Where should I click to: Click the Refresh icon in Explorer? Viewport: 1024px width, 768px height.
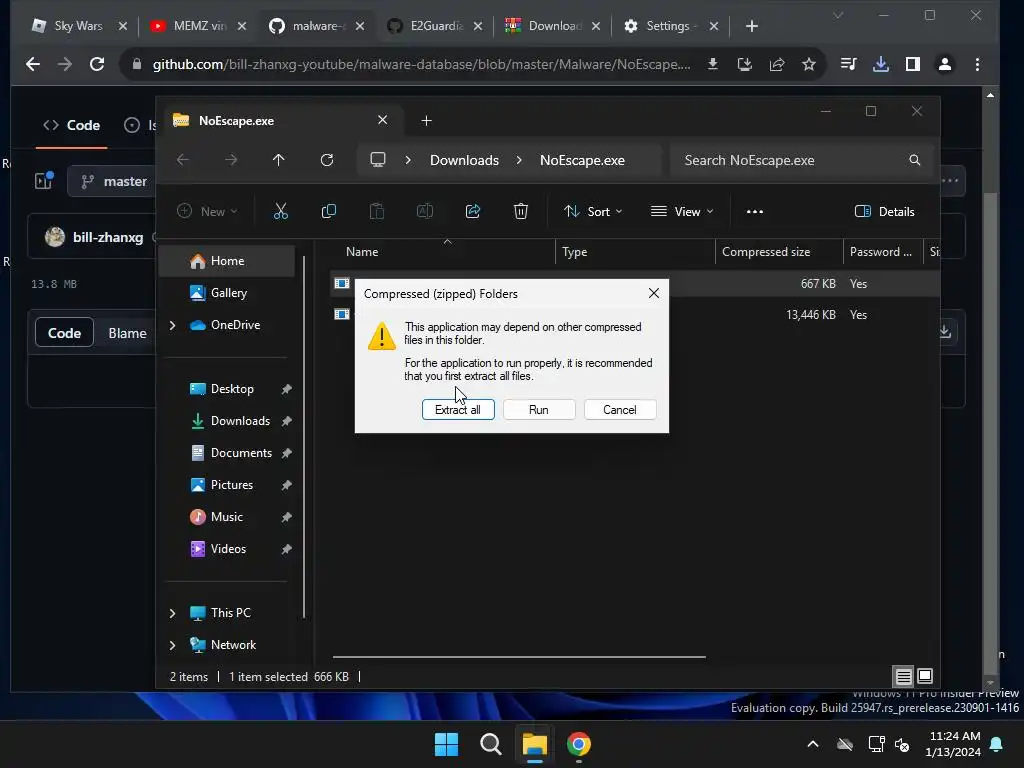click(x=327, y=160)
